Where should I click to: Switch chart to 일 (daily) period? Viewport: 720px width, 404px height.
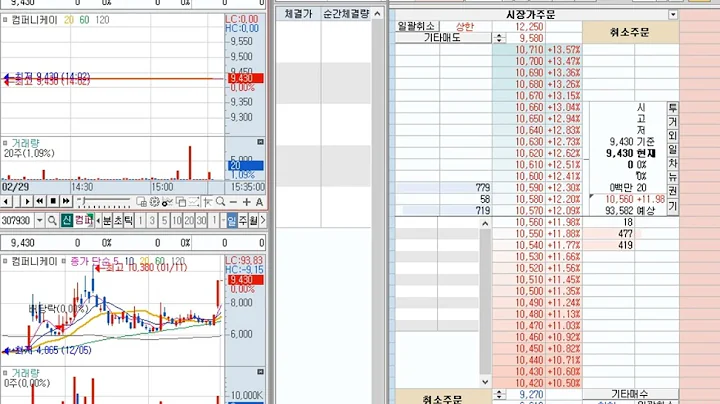232,221
